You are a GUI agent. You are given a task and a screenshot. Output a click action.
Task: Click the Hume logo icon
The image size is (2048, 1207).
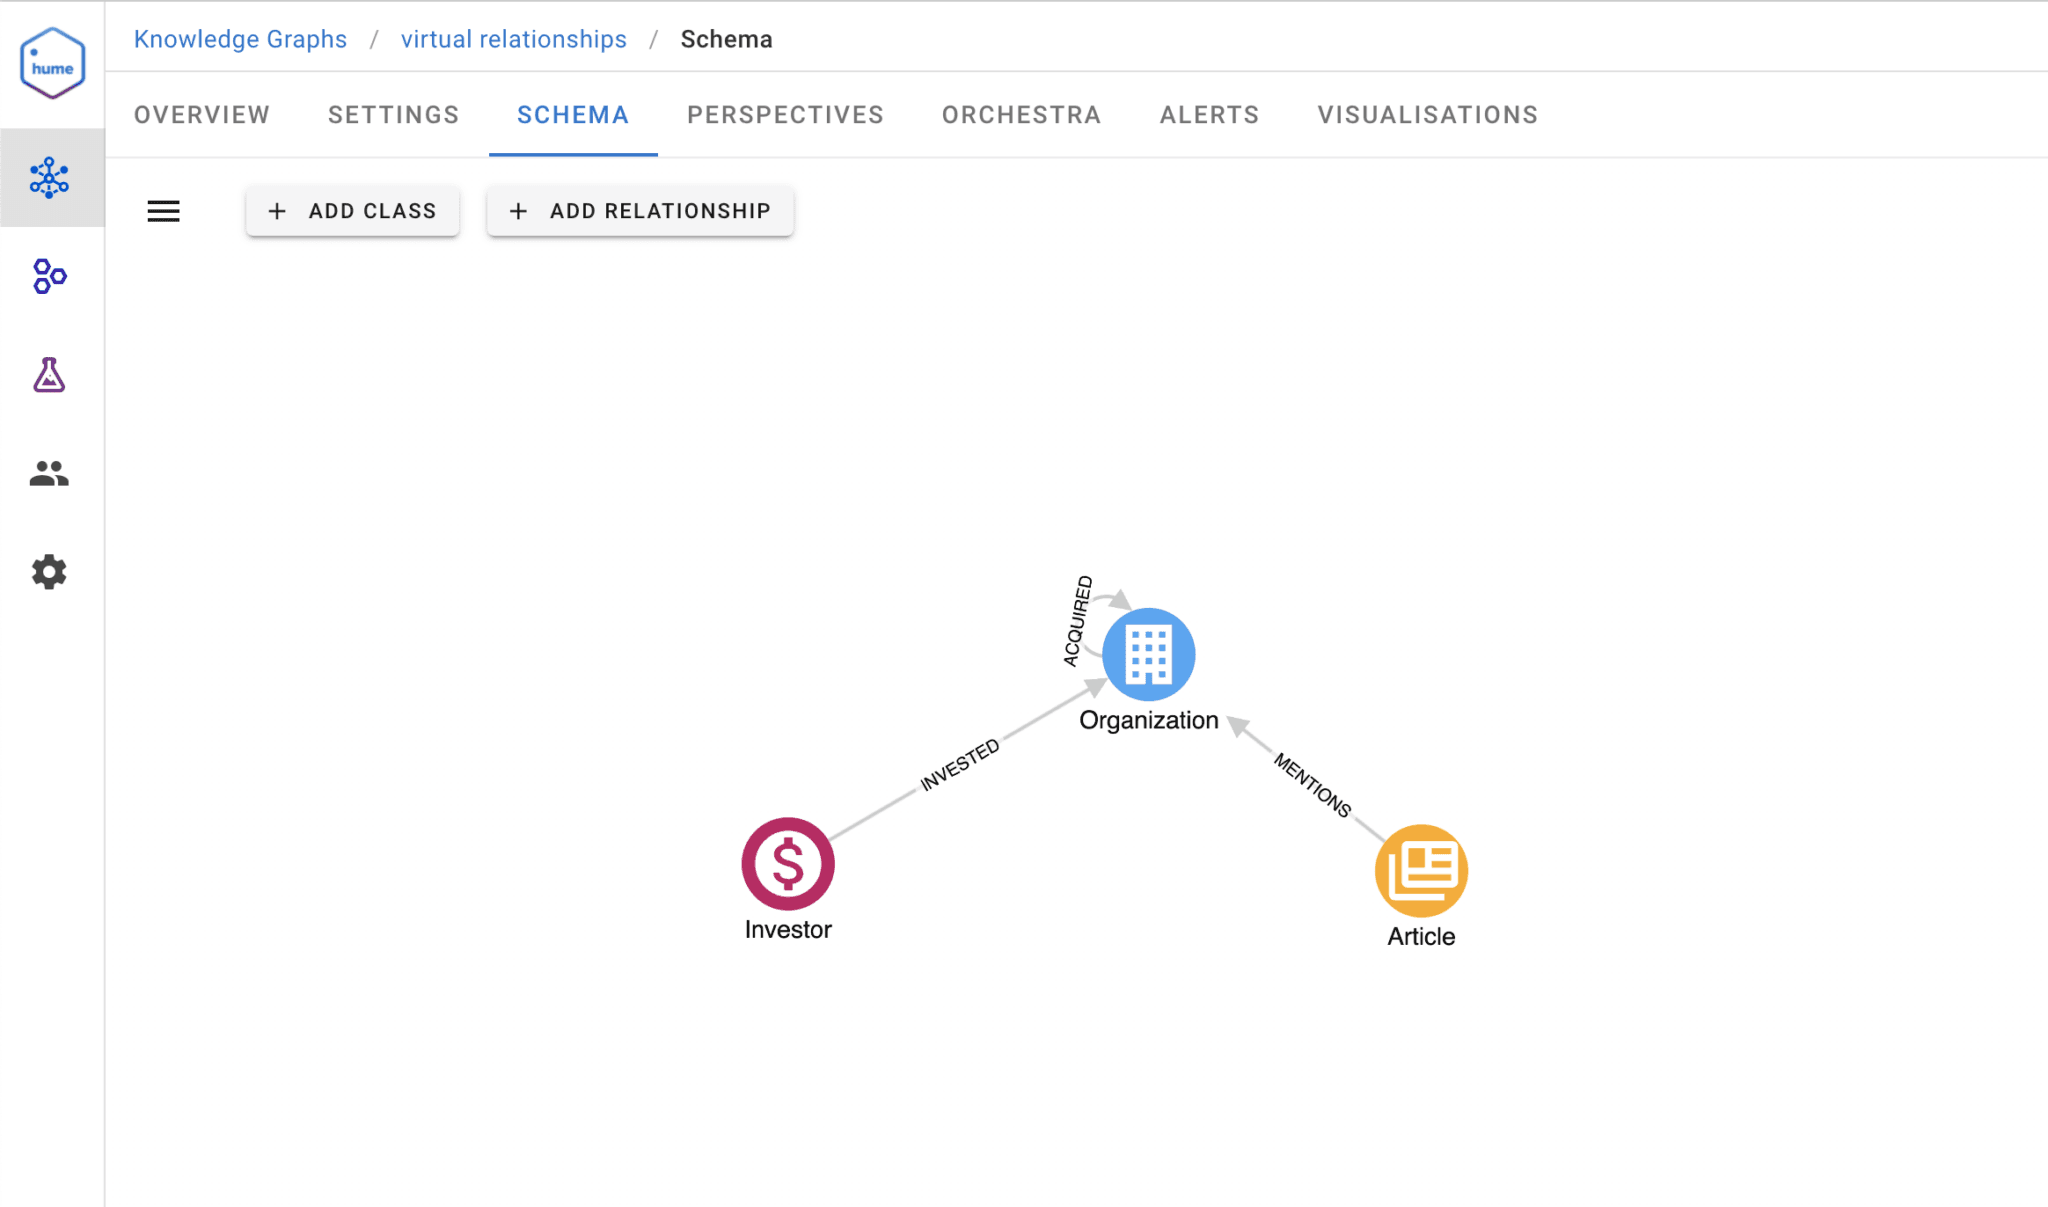[52, 62]
